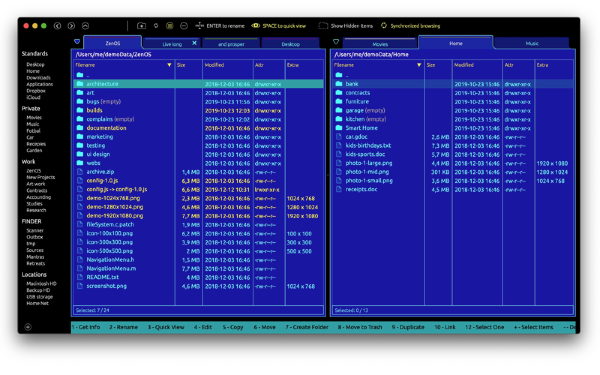
Task: Click the folder icon beside builds
Action: tap(80, 110)
